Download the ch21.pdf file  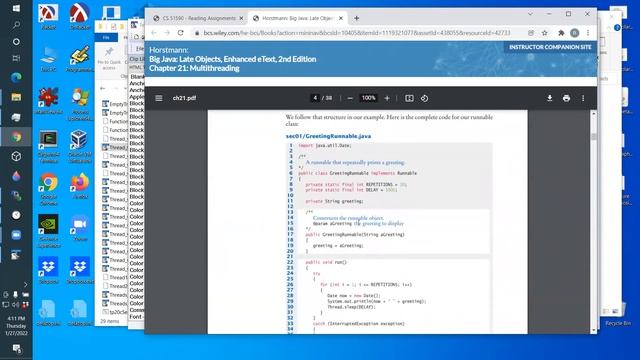pyautogui.click(x=550, y=98)
